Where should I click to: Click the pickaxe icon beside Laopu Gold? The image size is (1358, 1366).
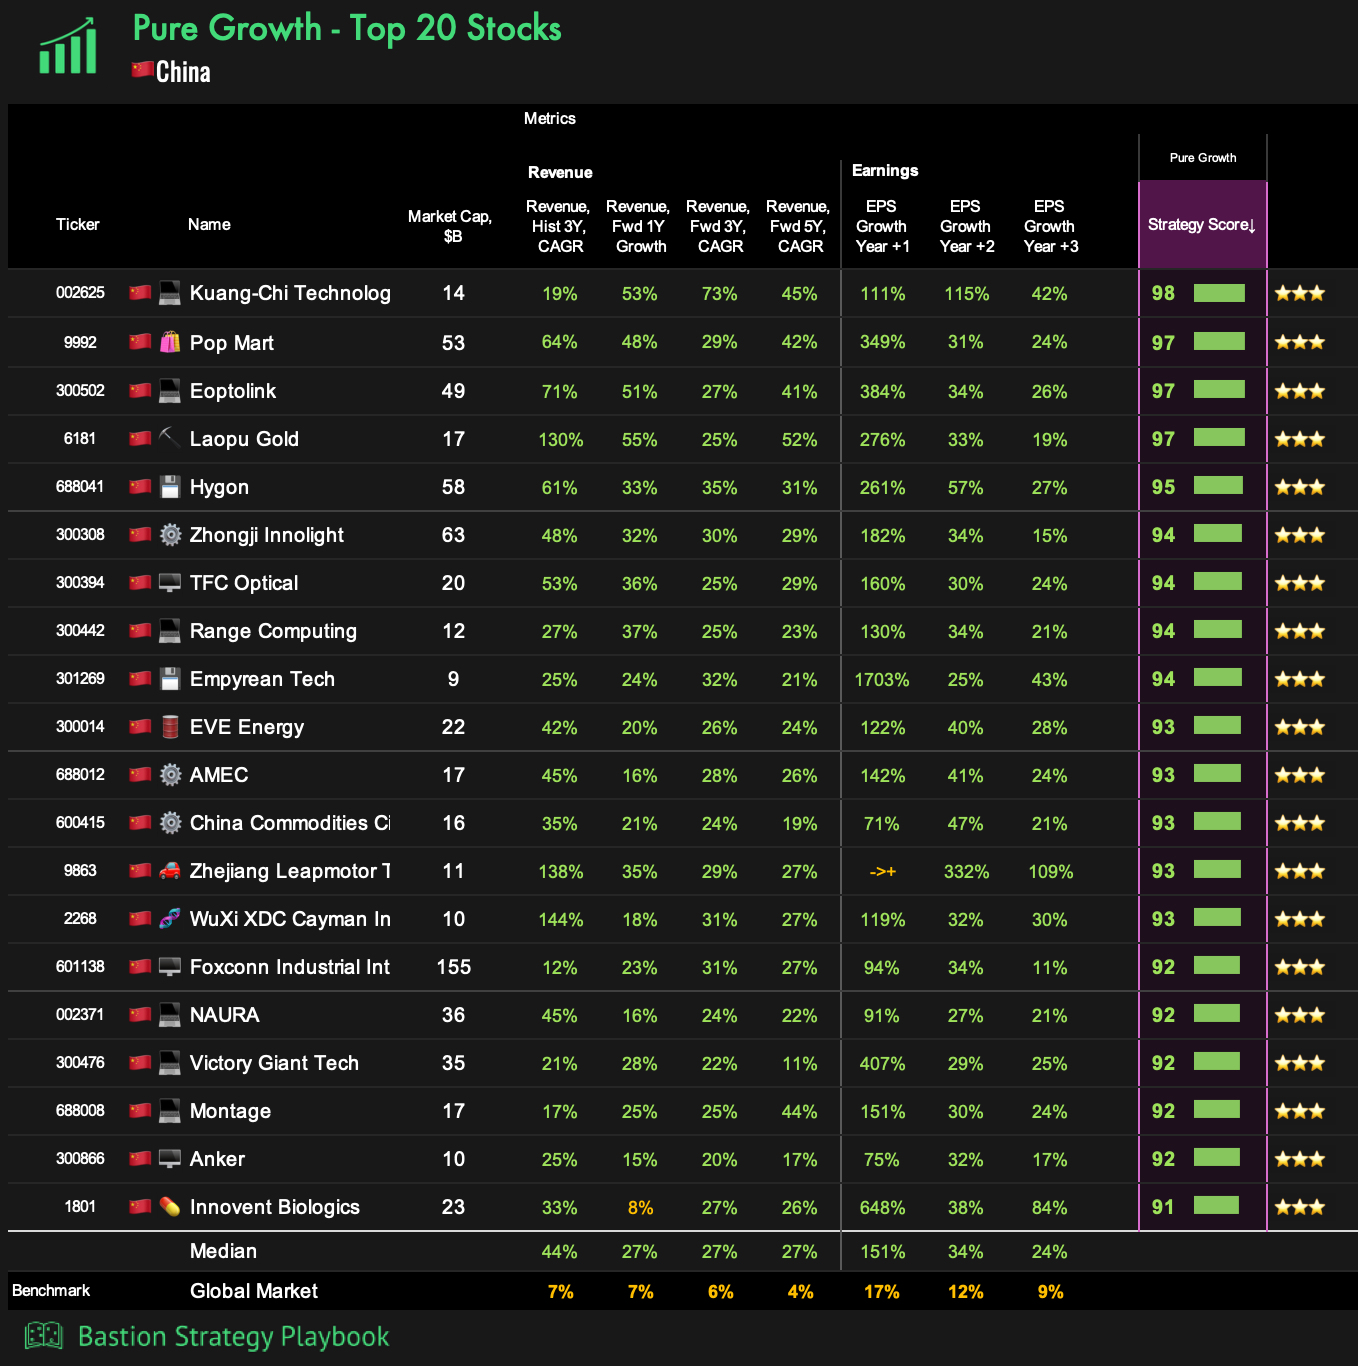pos(170,438)
